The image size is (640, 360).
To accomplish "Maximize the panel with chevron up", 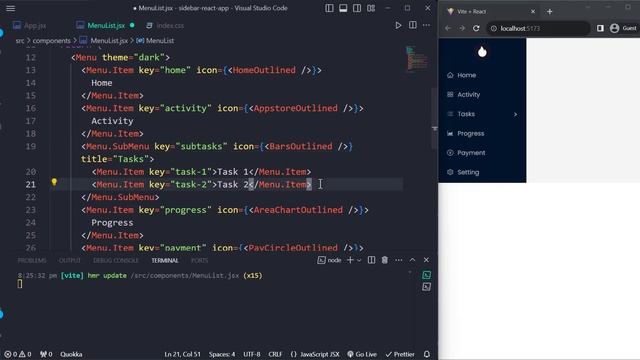I will coord(413,260).
